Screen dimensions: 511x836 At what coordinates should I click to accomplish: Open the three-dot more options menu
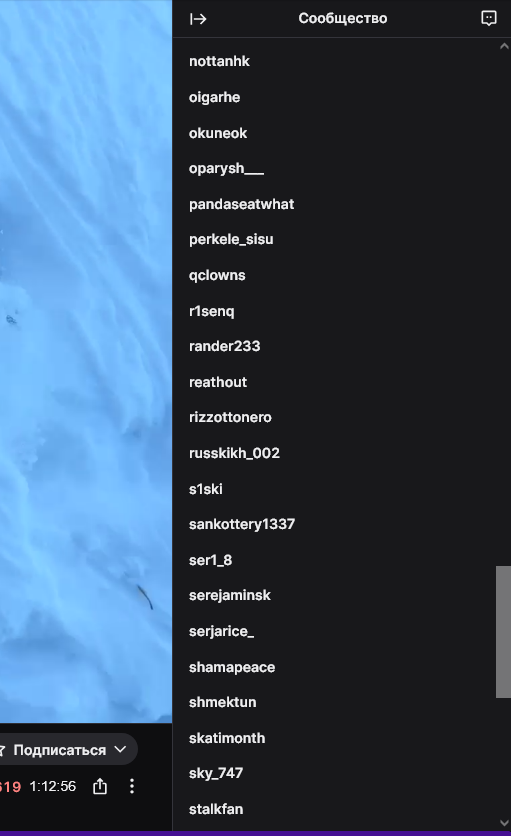(132, 786)
